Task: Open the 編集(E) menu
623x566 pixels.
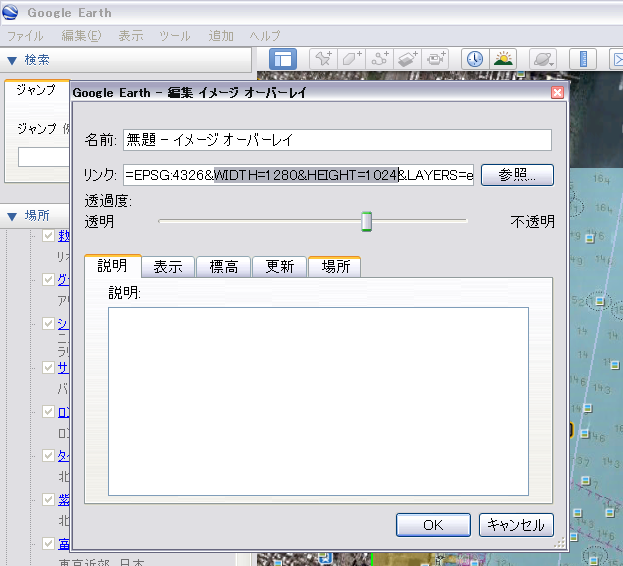Action: point(81,36)
